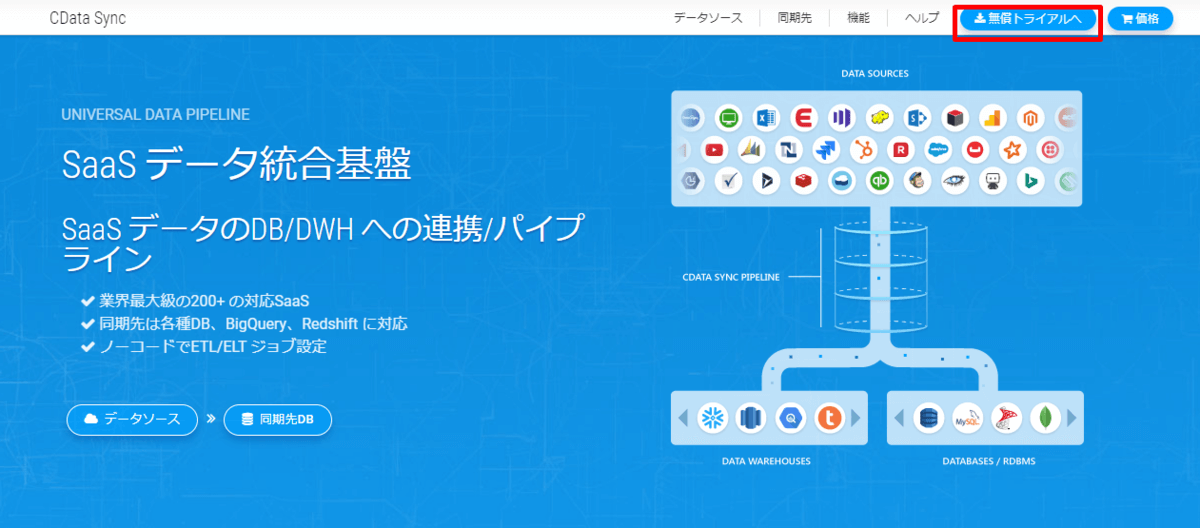This screenshot has height=528, width=1200.
Task: Select the orange star data source icon
Action: (1013, 150)
